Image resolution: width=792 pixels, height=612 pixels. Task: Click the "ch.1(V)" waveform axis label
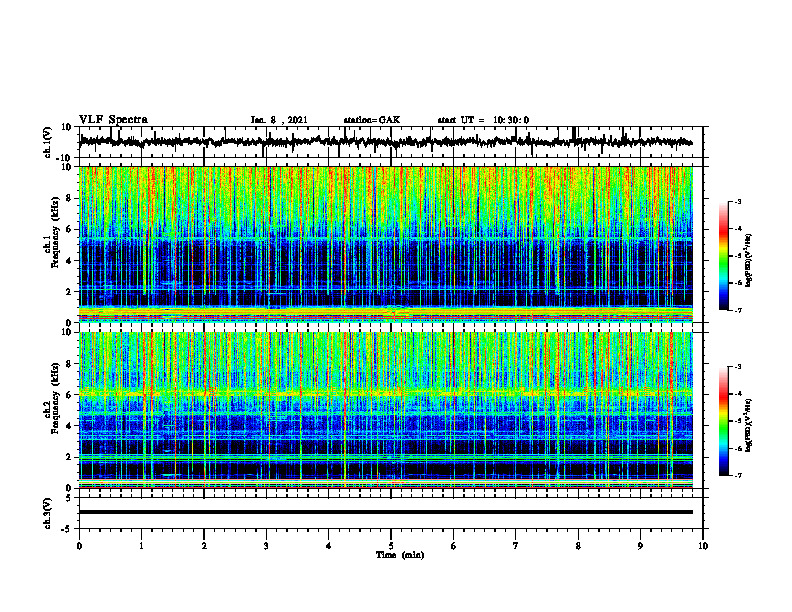[48, 142]
